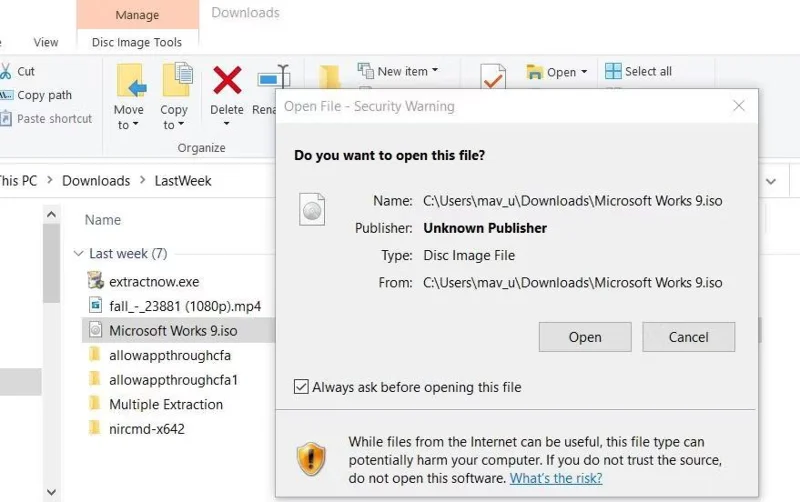The height and width of the screenshot is (502, 800).
Task: Click Downloads in the breadcrumb path
Action: pyautogui.click(x=96, y=181)
